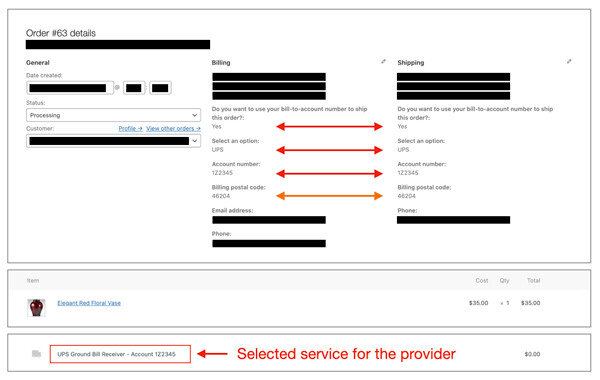This screenshot has width=600, height=380.
Task: Click the item total $35.00
Action: (x=530, y=303)
